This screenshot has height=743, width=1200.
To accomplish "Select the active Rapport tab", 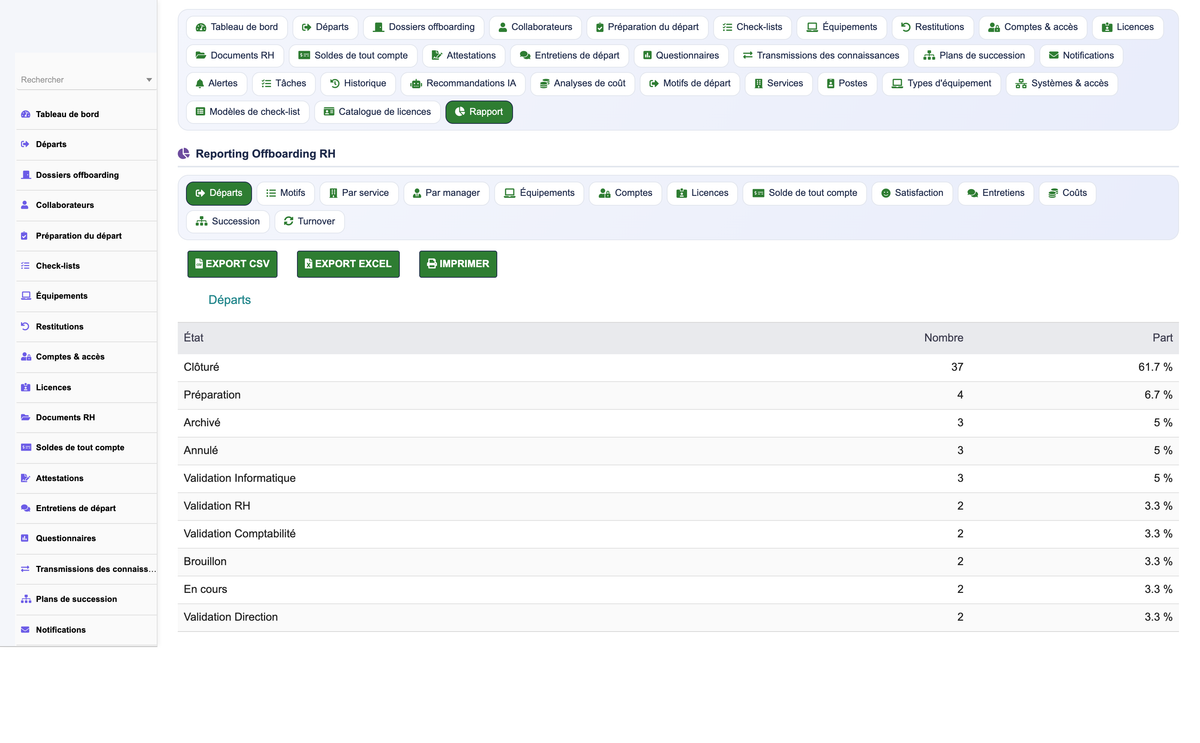I will point(479,112).
